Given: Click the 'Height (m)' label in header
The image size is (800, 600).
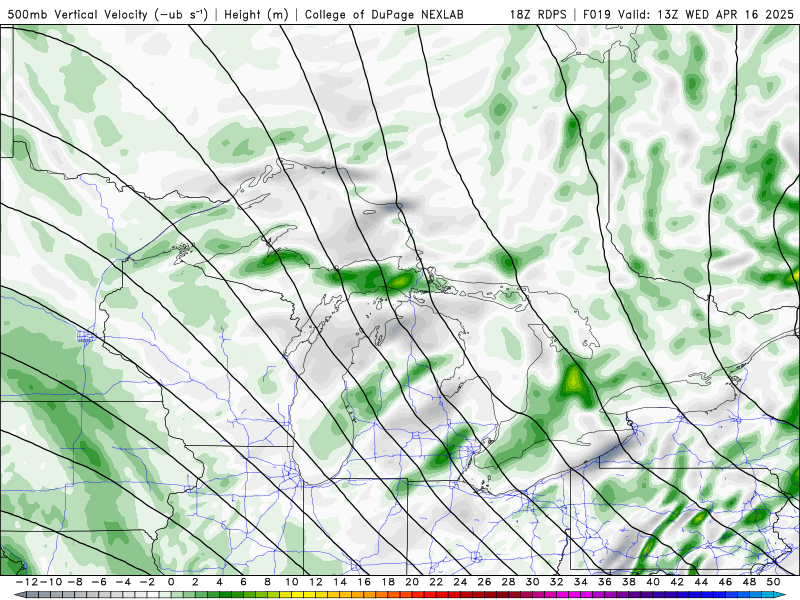Looking at the screenshot, I should (256, 14).
